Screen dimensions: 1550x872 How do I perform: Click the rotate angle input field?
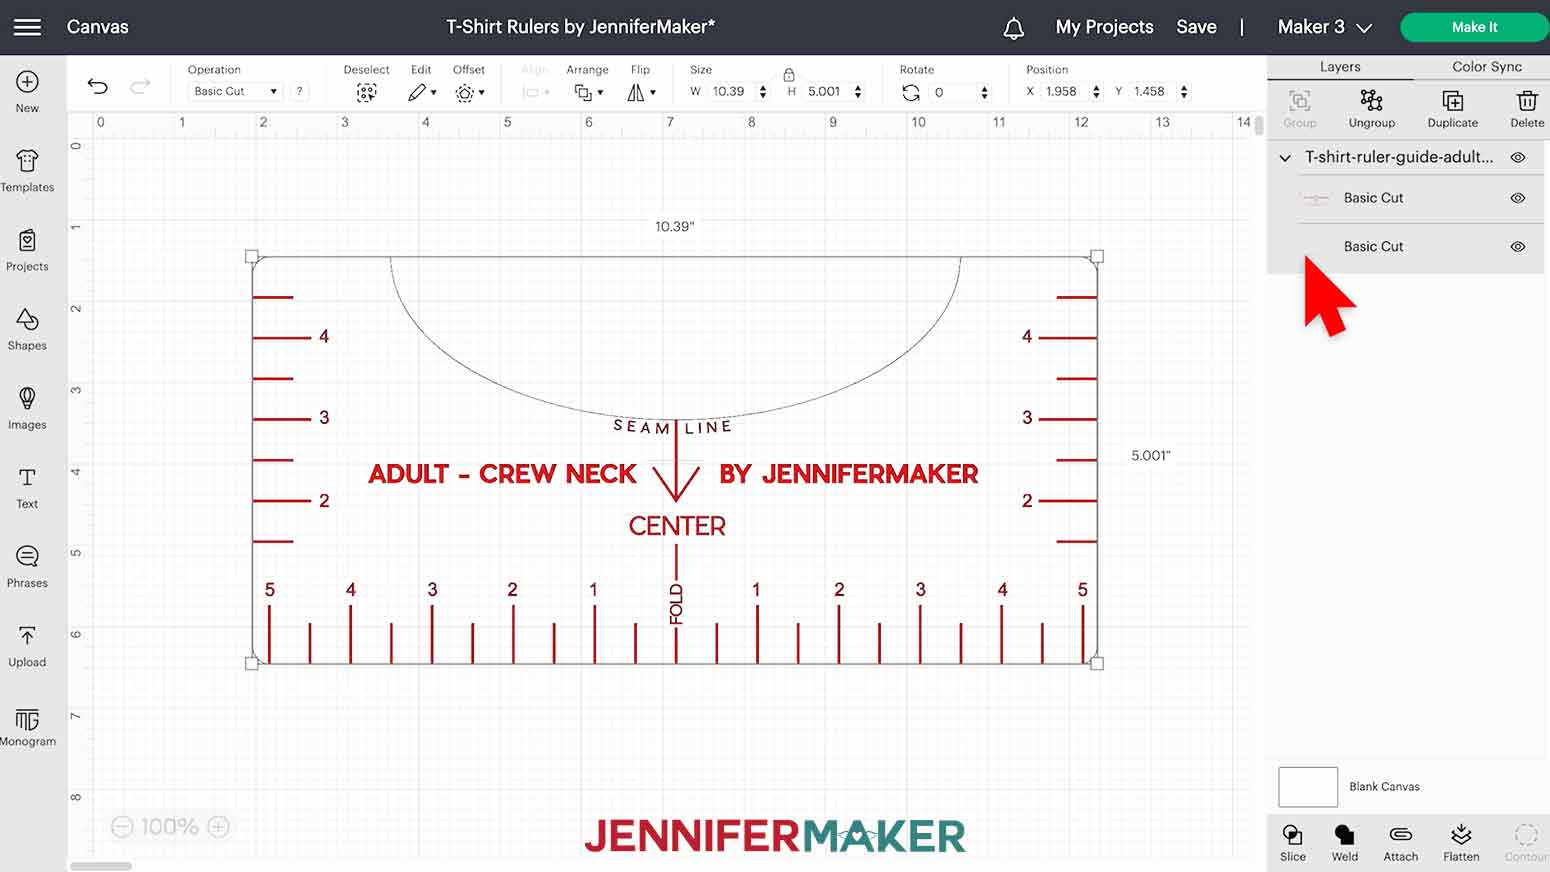click(x=953, y=92)
